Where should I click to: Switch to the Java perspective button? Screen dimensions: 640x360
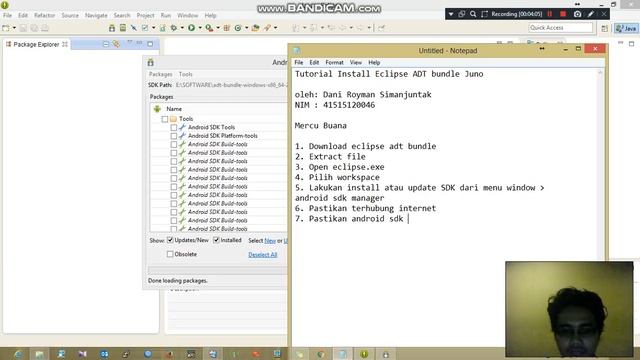[627, 28]
